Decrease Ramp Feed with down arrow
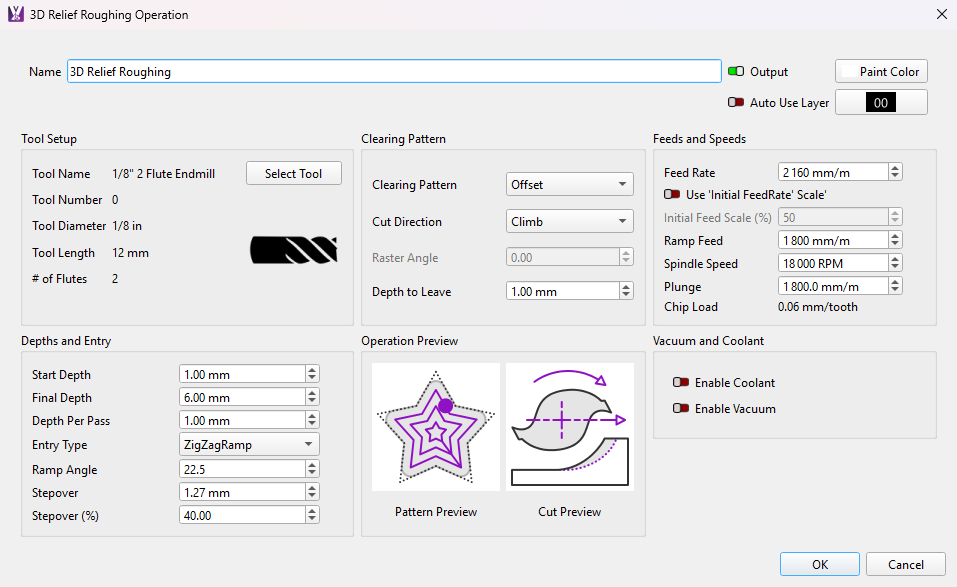 pos(895,245)
